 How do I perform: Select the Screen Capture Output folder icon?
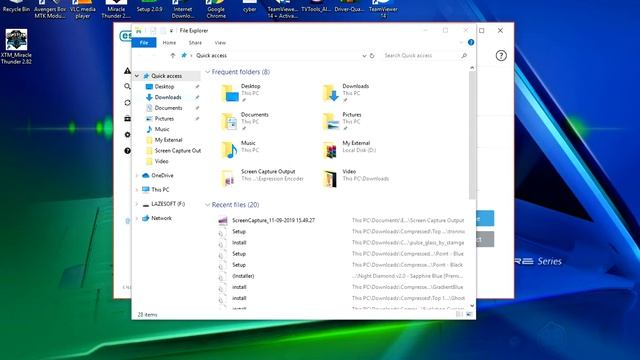[x=229, y=179]
